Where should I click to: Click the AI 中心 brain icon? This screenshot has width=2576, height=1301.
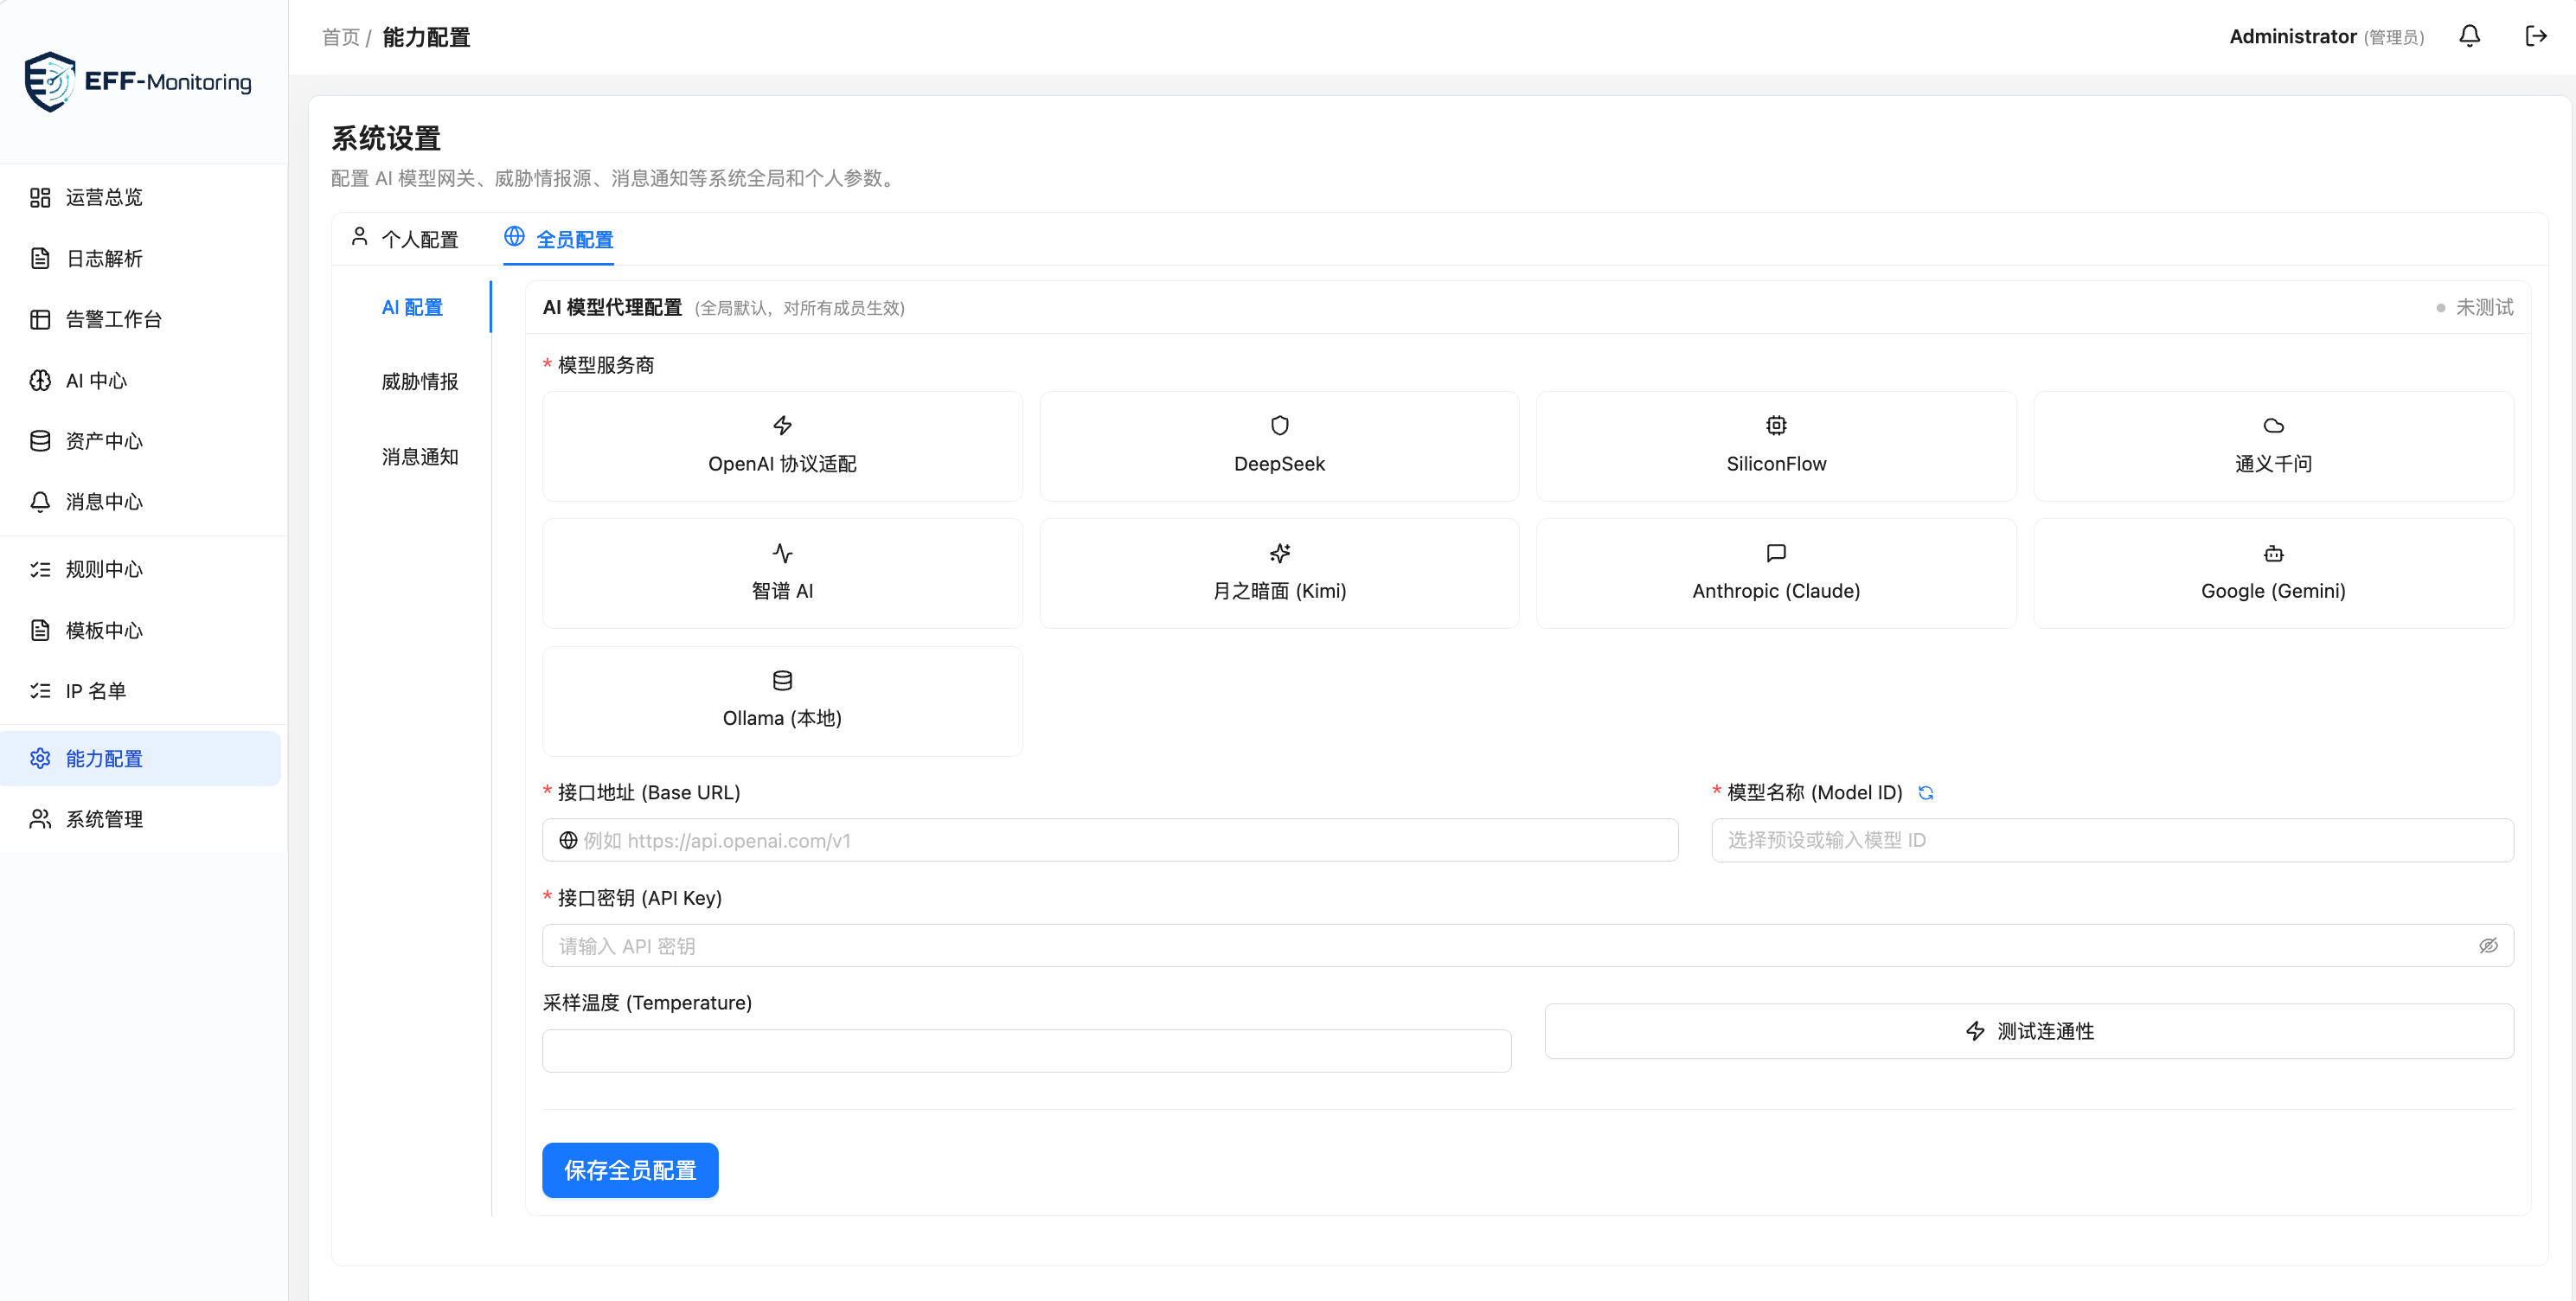[x=40, y=380]
